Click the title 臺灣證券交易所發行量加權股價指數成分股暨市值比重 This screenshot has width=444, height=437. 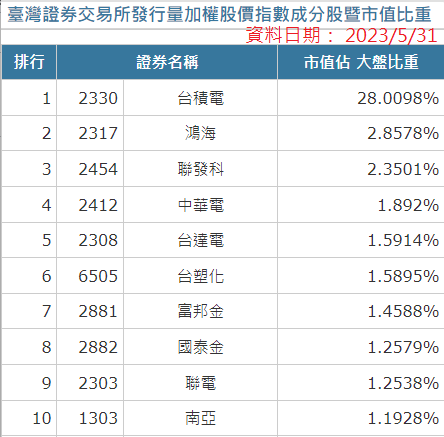[219, 14]
